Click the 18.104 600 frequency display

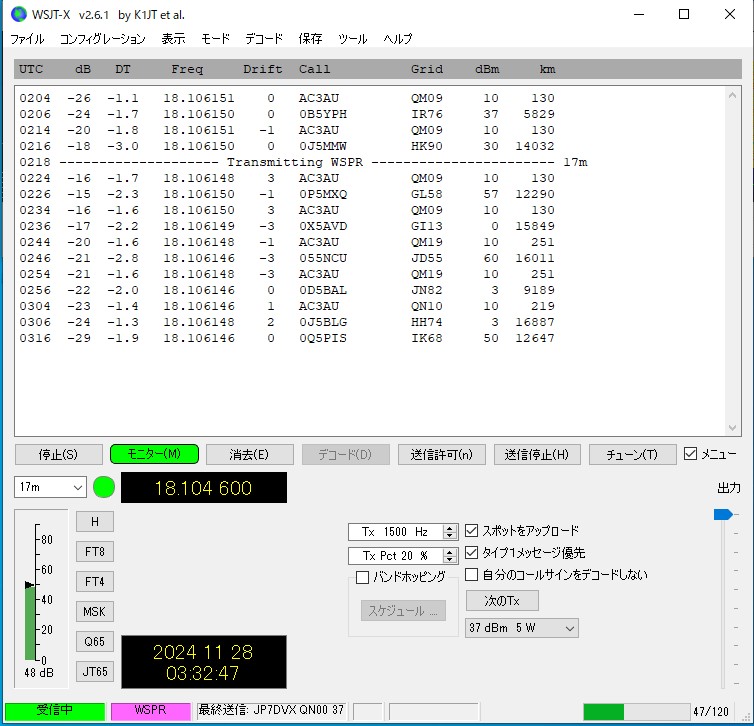point(204,488)
